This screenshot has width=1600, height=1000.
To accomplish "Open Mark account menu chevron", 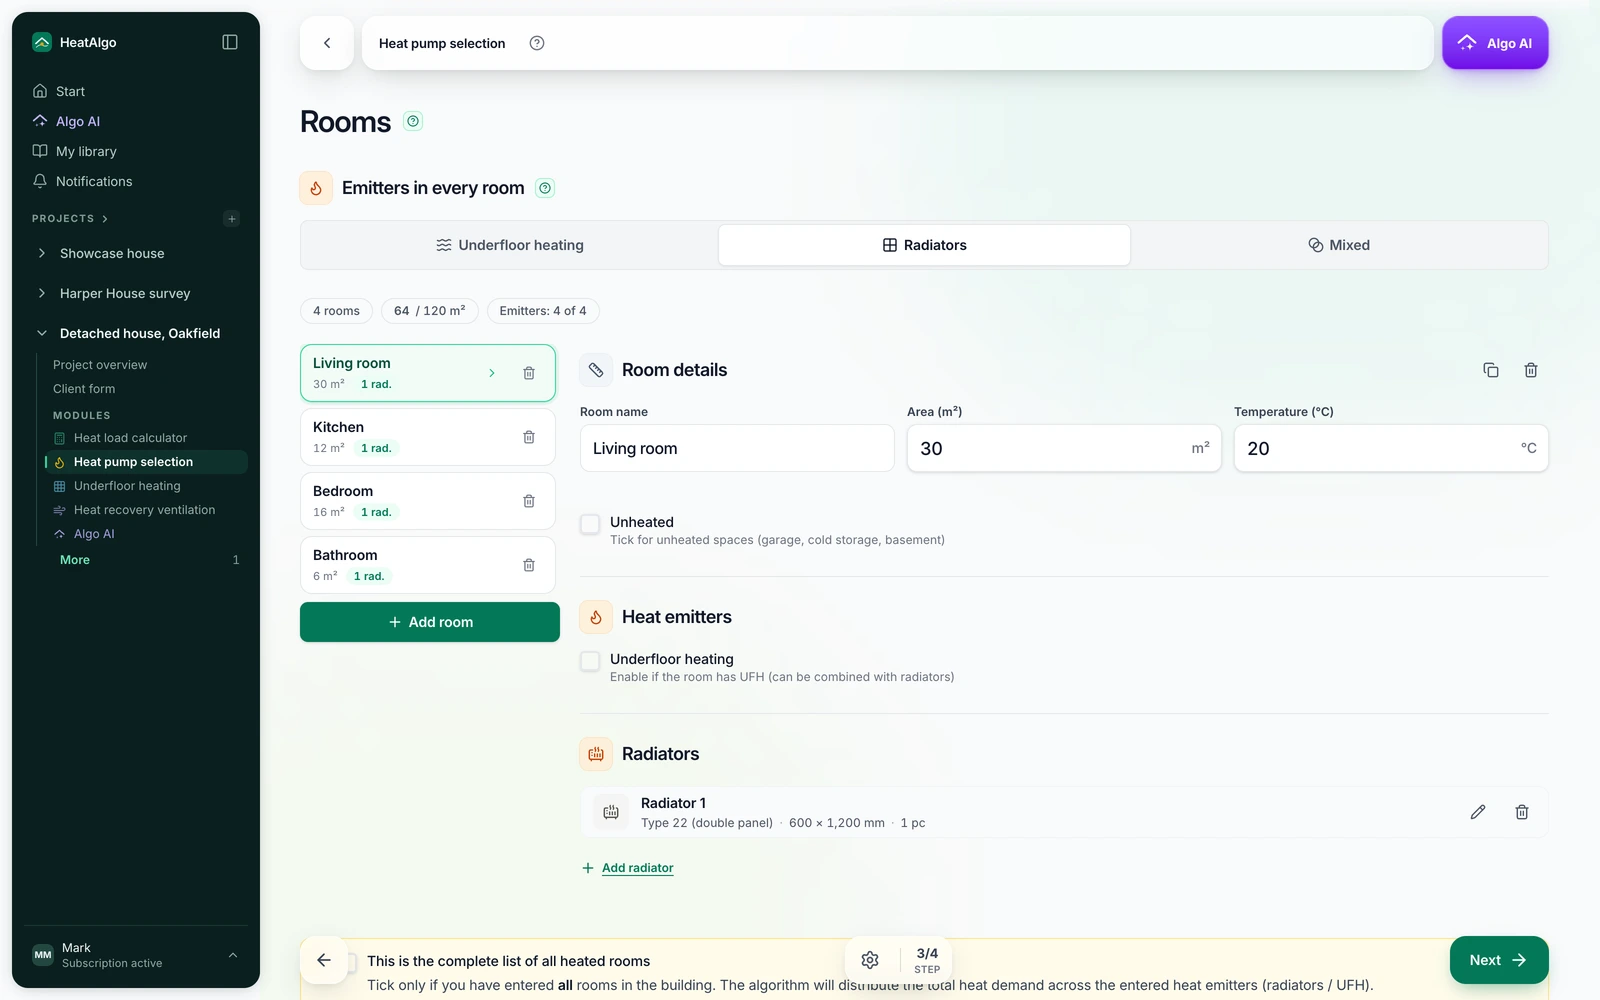I will (x=233, y=955).
